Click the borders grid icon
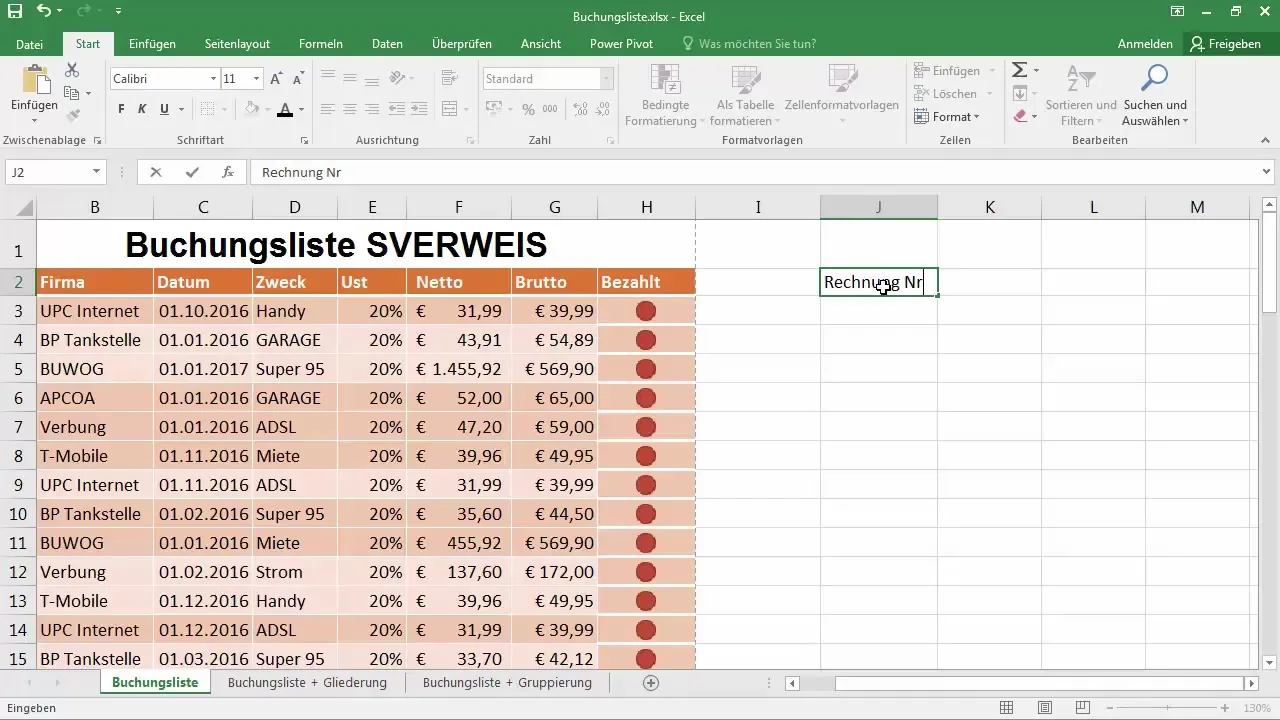This screenshot has width=1280, height=720. [x=207, y=109]
